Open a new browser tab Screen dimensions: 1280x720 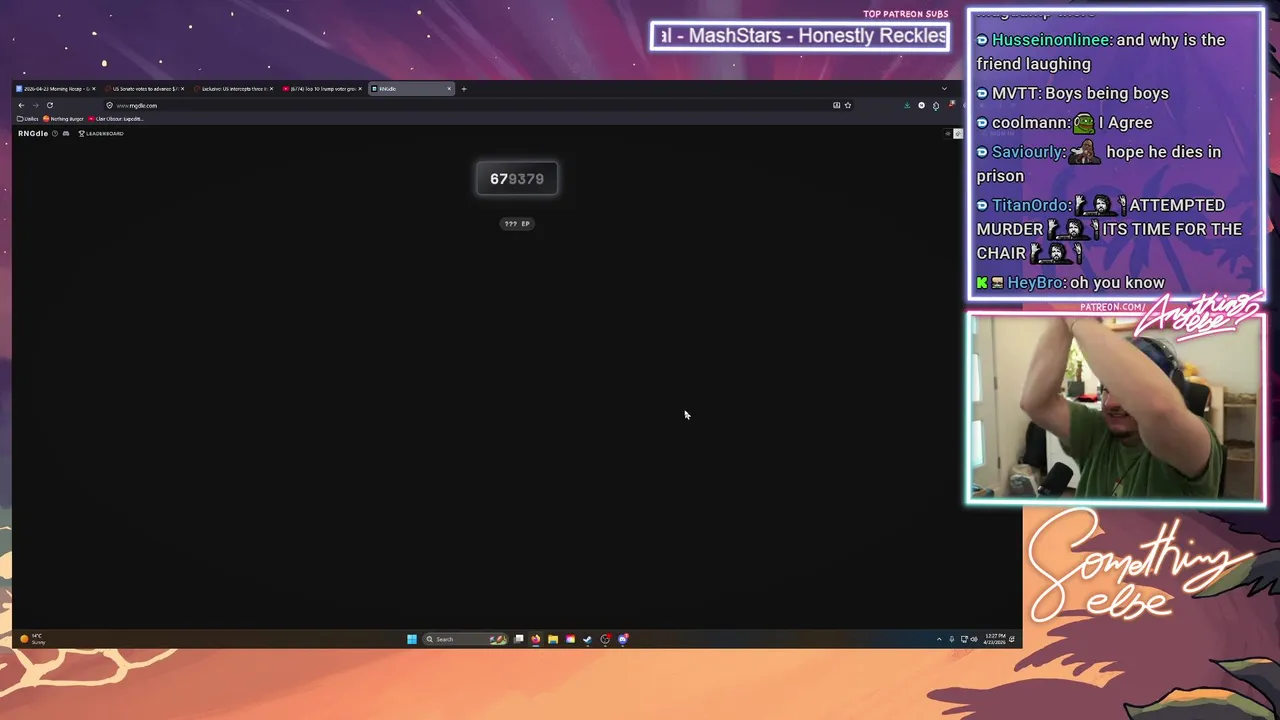coord(463,89)
